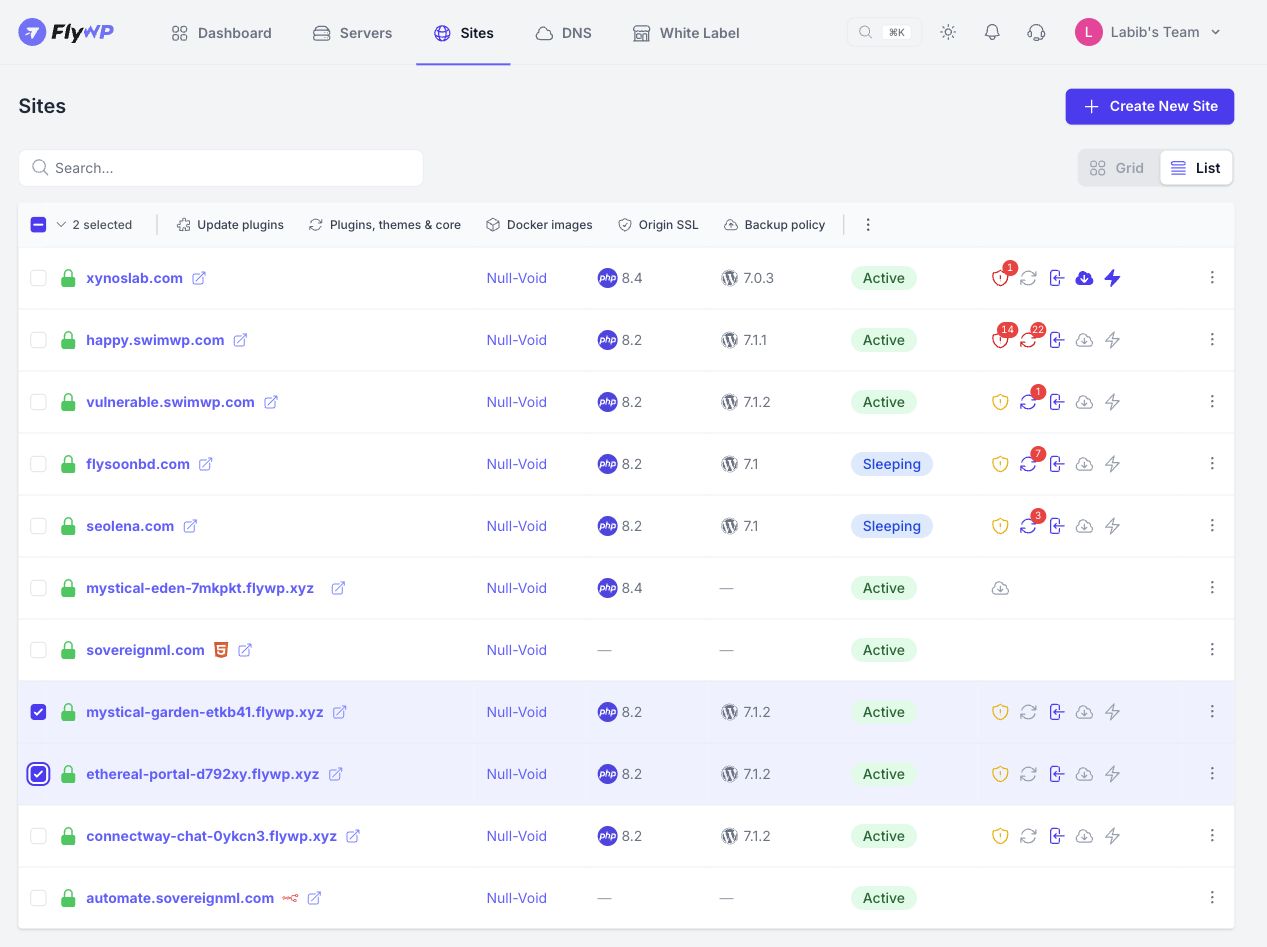Select the checkbox for happy.swimwp.com
Image resolution: width=1267 pixels, height=947 pixels.
pos(38,340)
